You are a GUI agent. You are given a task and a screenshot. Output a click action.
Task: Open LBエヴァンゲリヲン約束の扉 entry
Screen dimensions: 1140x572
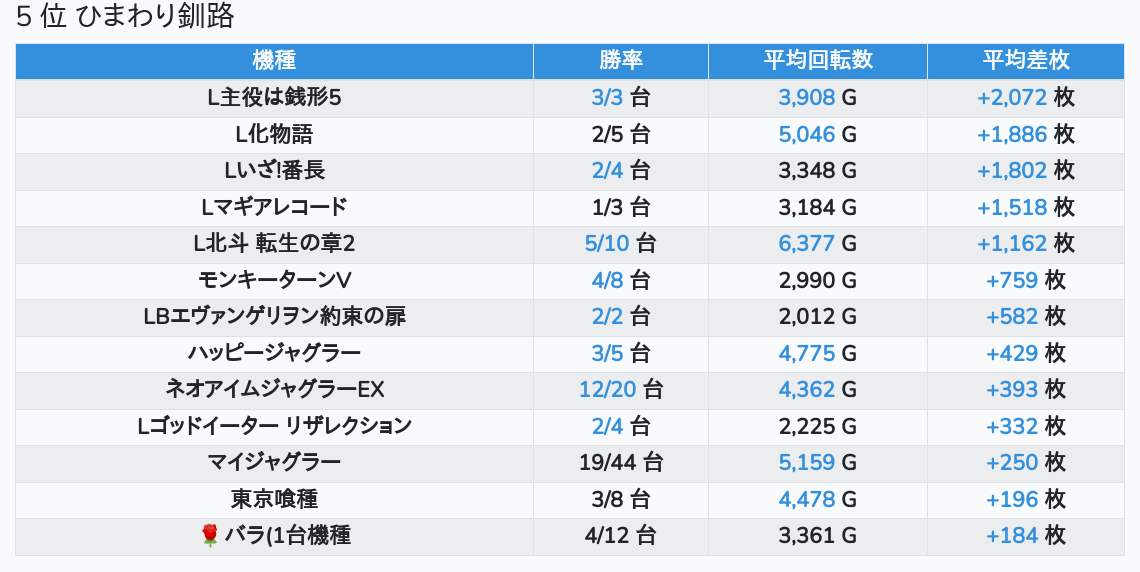coord(274,317)
